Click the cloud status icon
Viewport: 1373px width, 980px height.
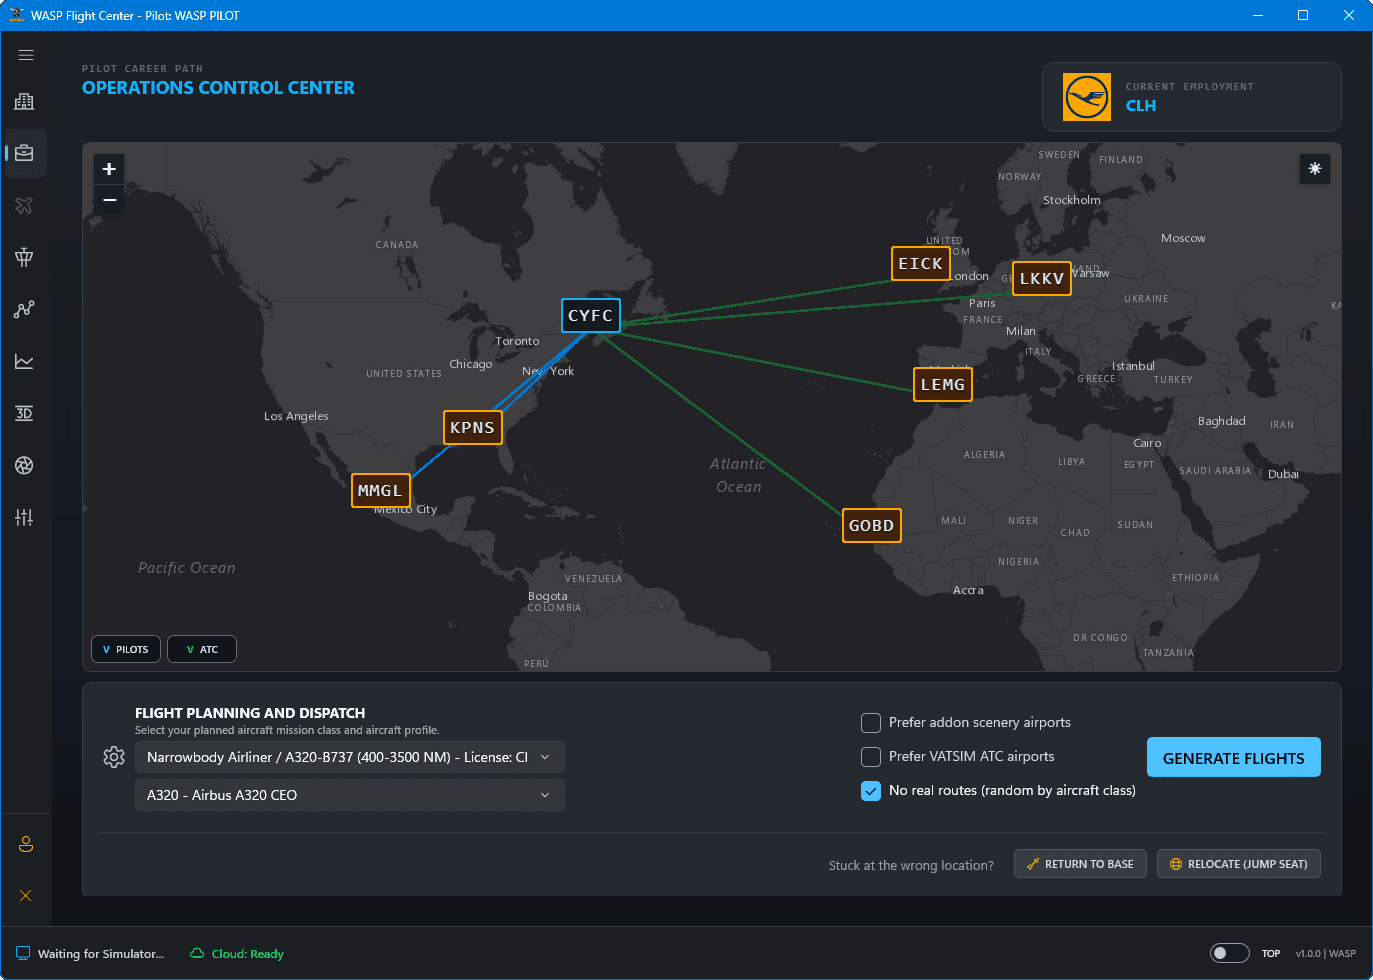198,953
